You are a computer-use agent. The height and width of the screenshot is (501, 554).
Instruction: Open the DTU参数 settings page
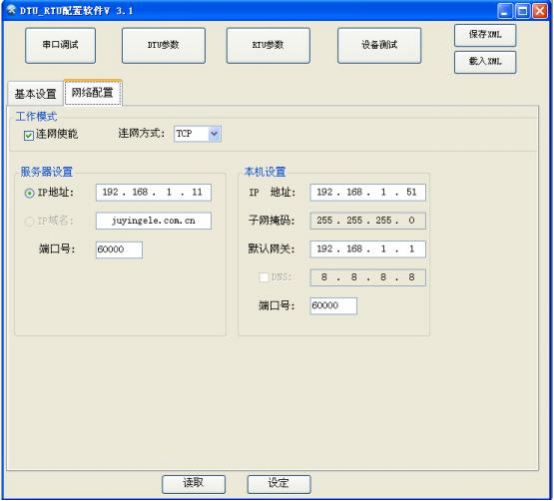click(x=164, y=45)
